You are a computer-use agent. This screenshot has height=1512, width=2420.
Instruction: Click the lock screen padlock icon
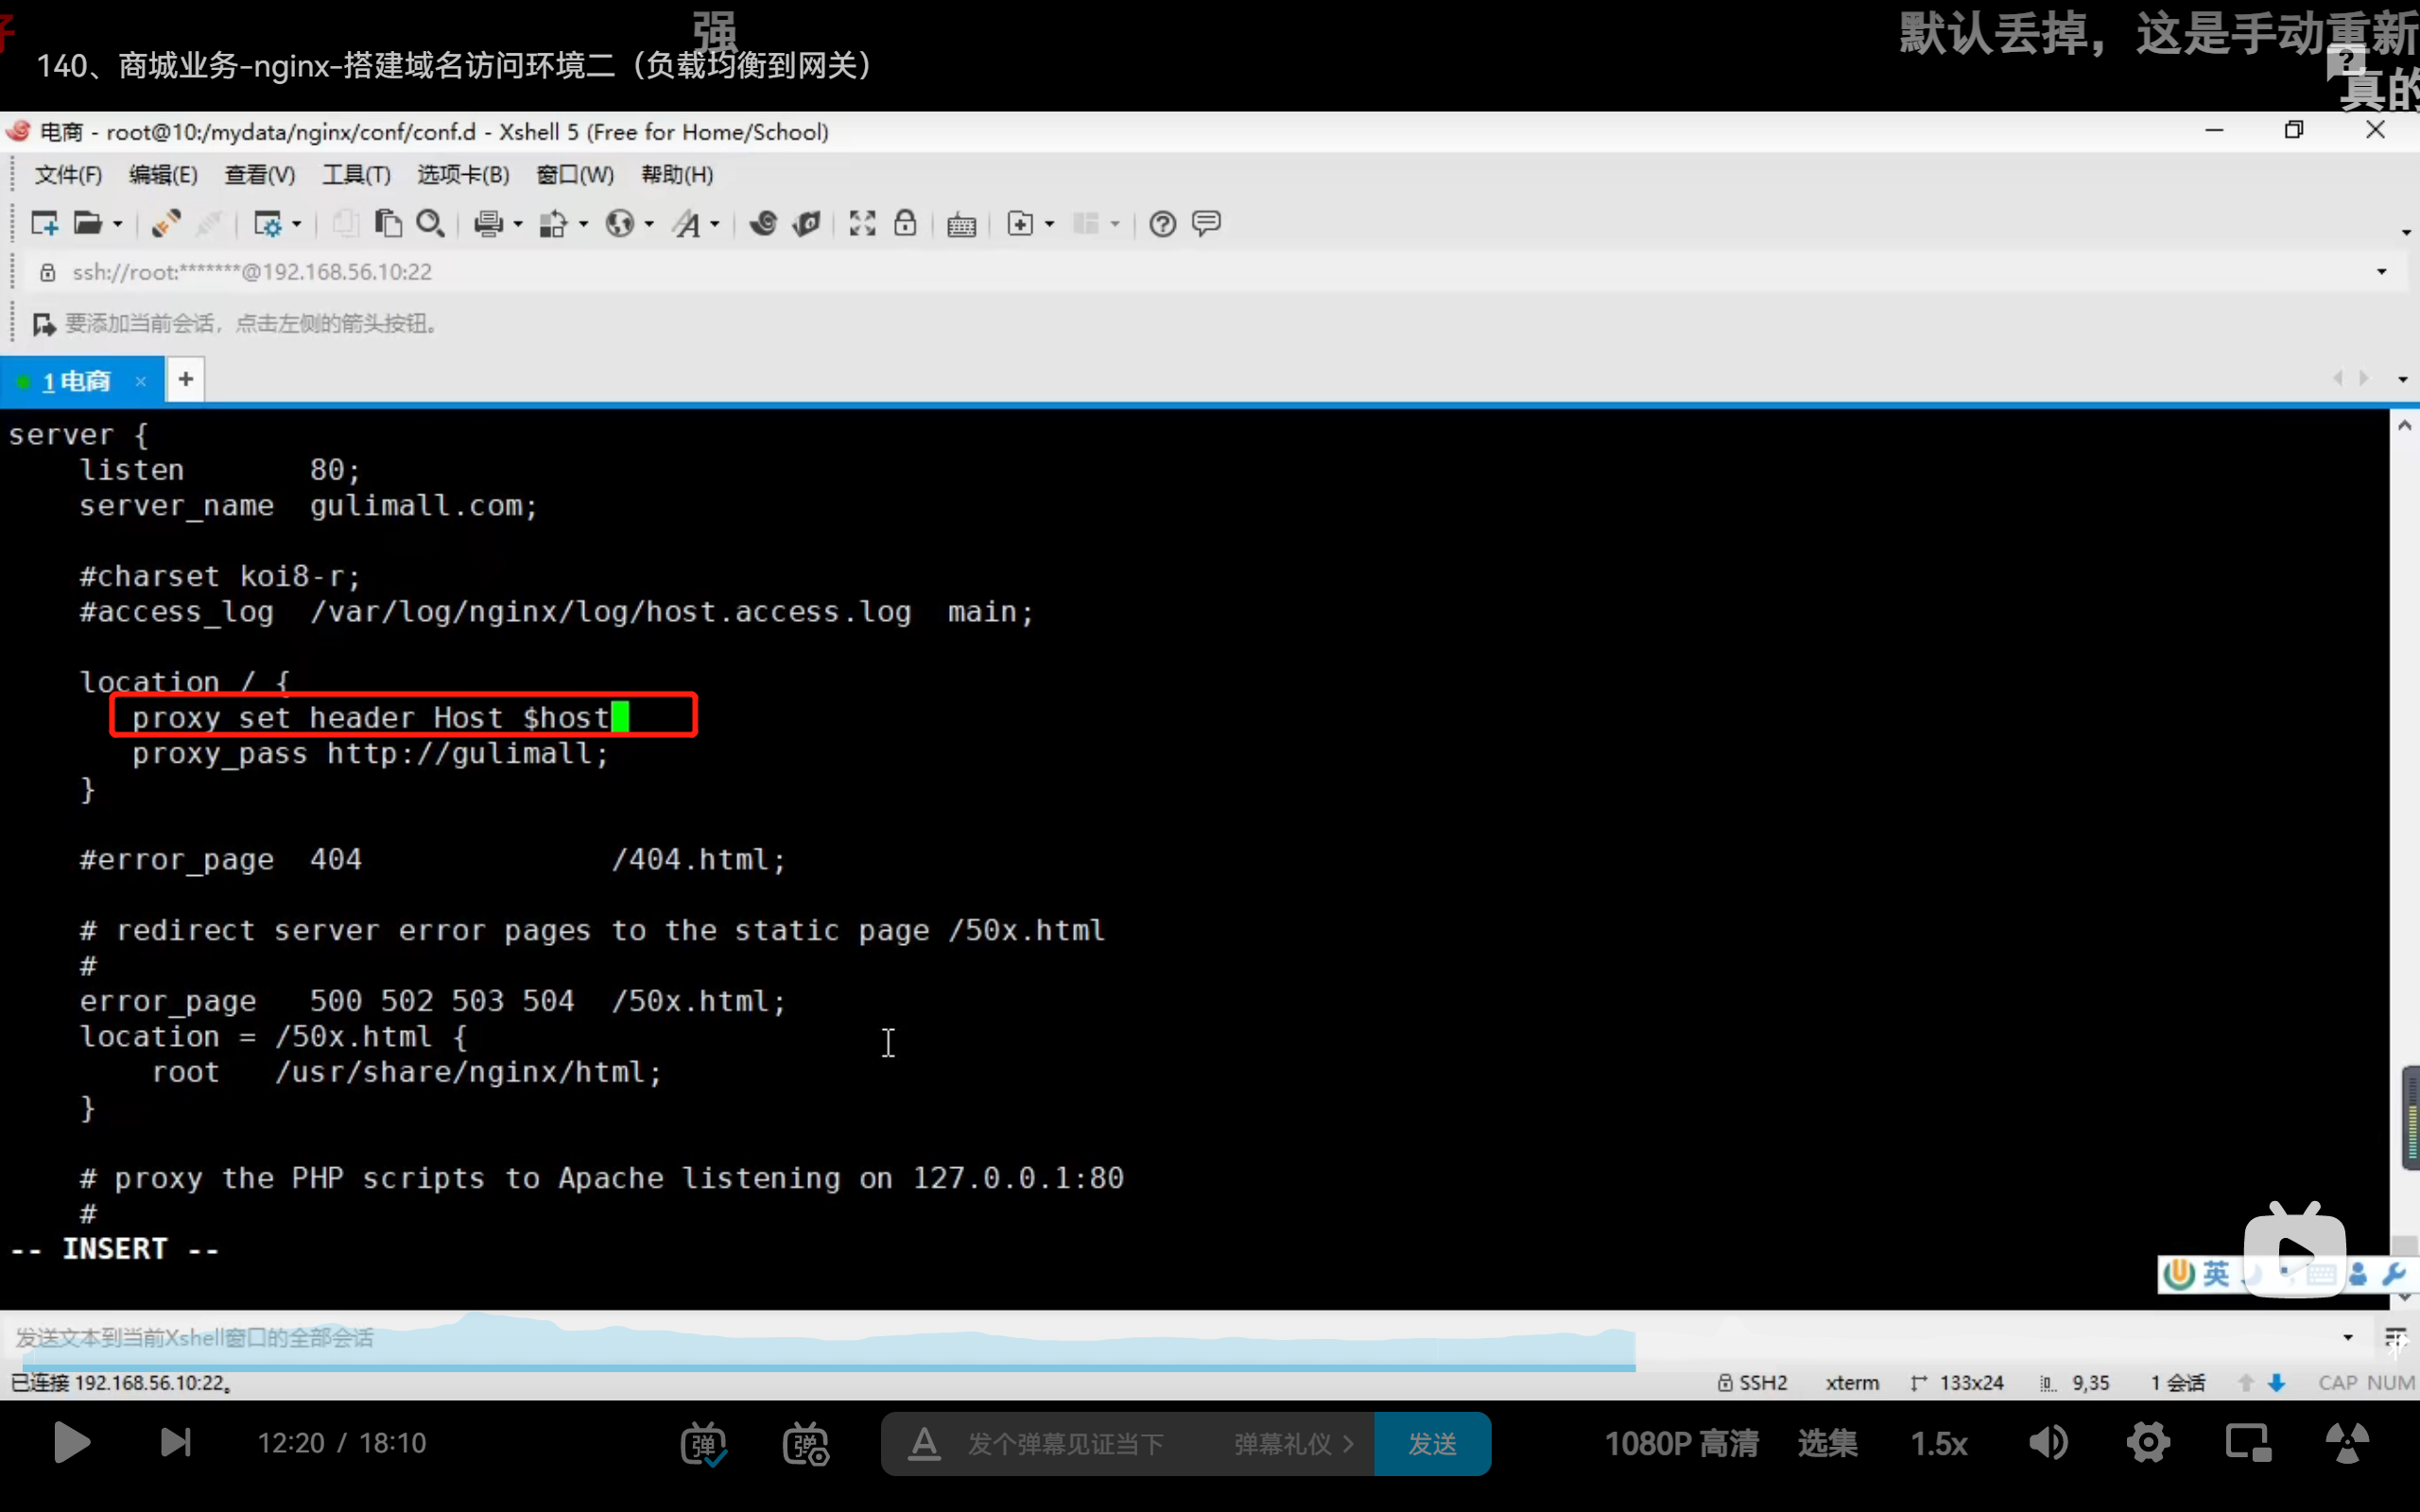[905, 223]
